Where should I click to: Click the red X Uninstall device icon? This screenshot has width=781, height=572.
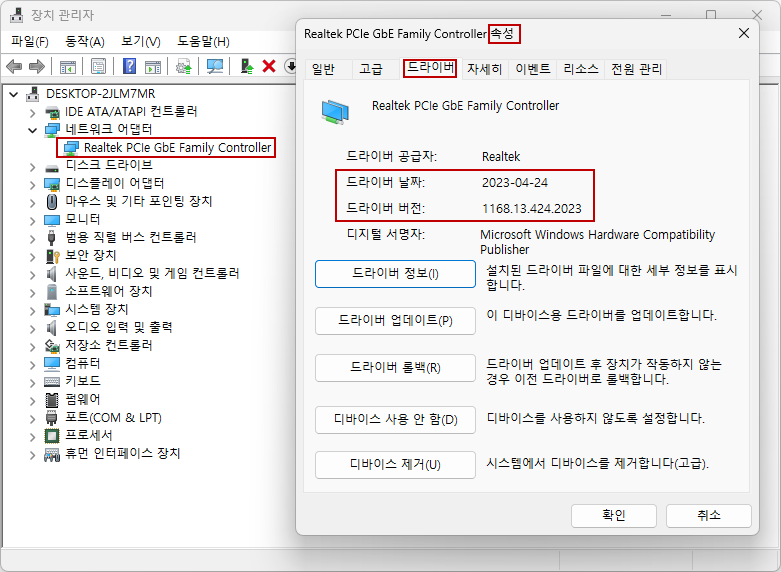(x=269, y=66)
